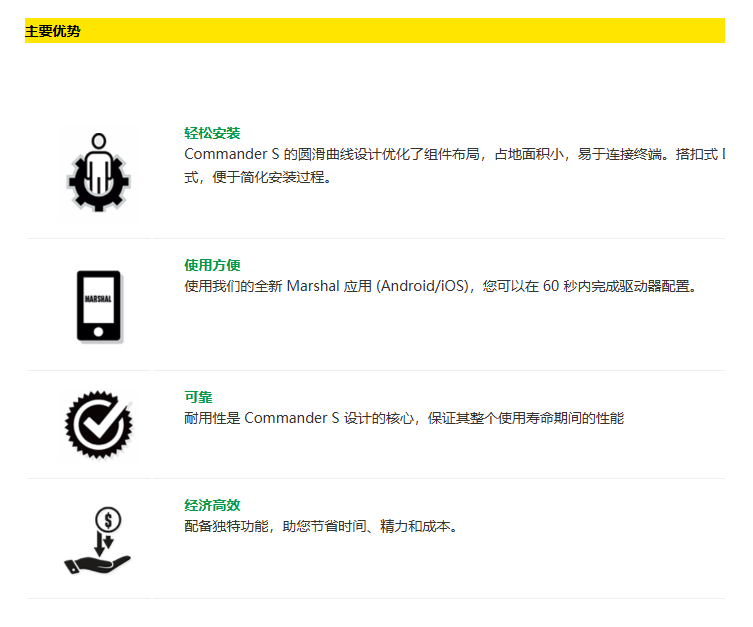Click the 配备独特功能 cost-saving description
The width and height of the screenshot is (753, 627).
[320, 526]
